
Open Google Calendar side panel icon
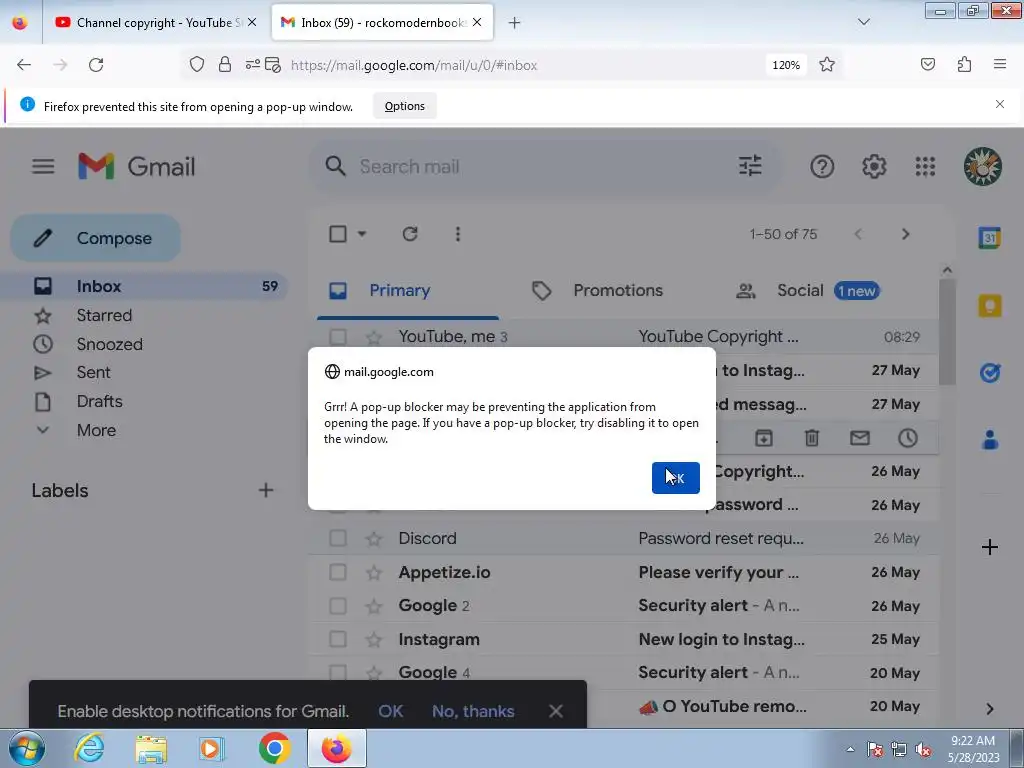[989, 238]
